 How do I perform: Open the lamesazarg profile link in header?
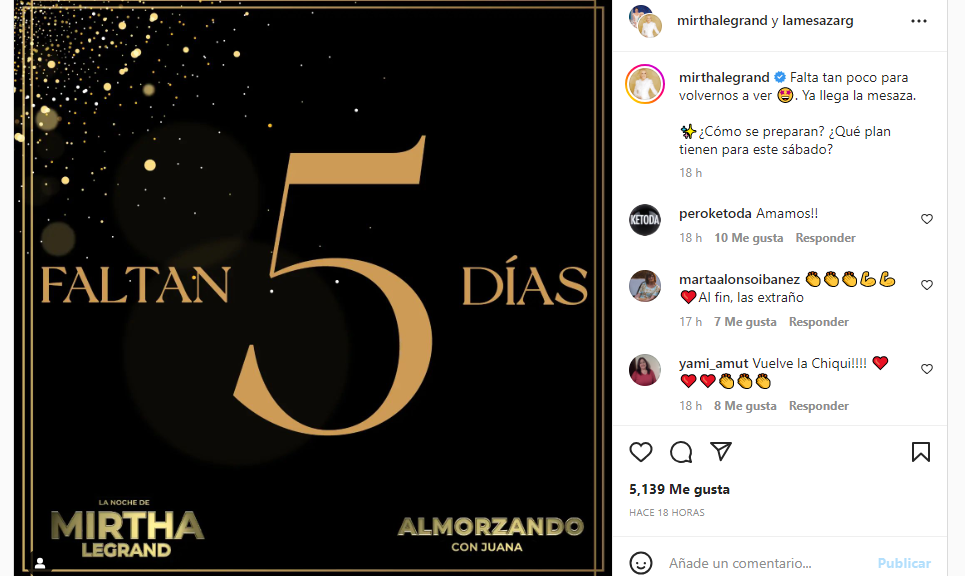tap(817, 20)
